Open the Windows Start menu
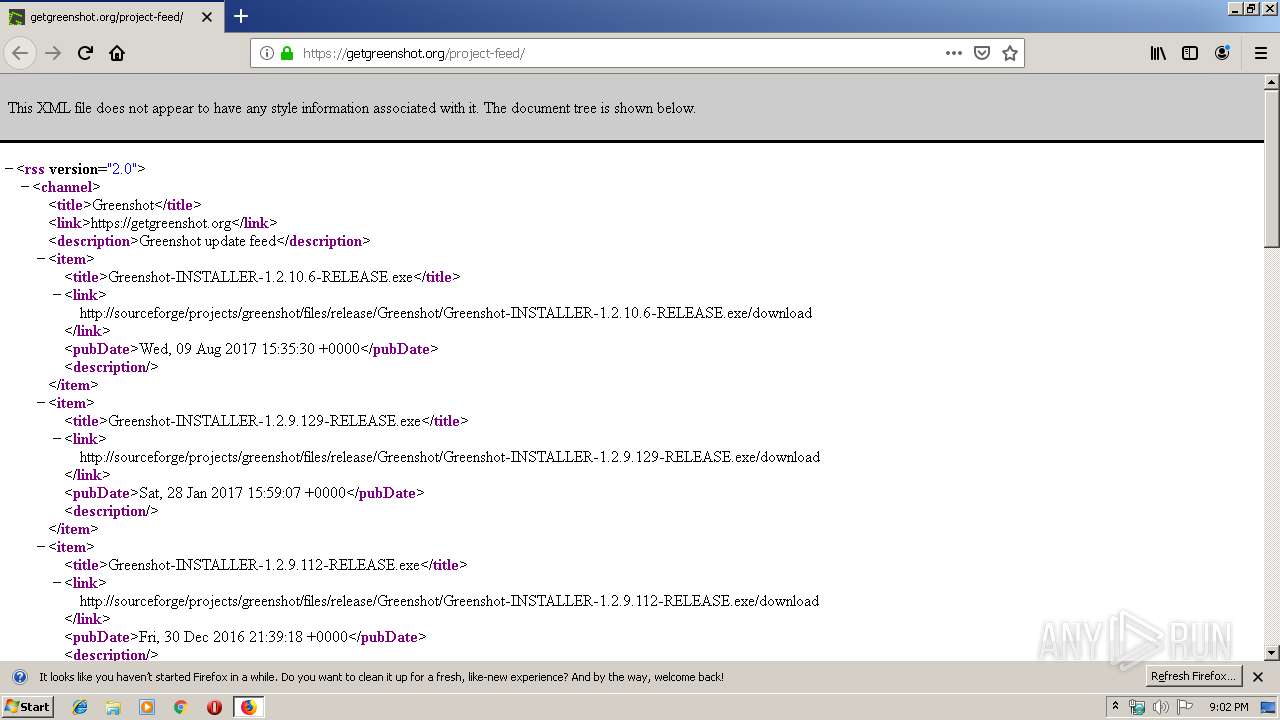The width and height of the screenshot is (1280, 720). point(28,707)
